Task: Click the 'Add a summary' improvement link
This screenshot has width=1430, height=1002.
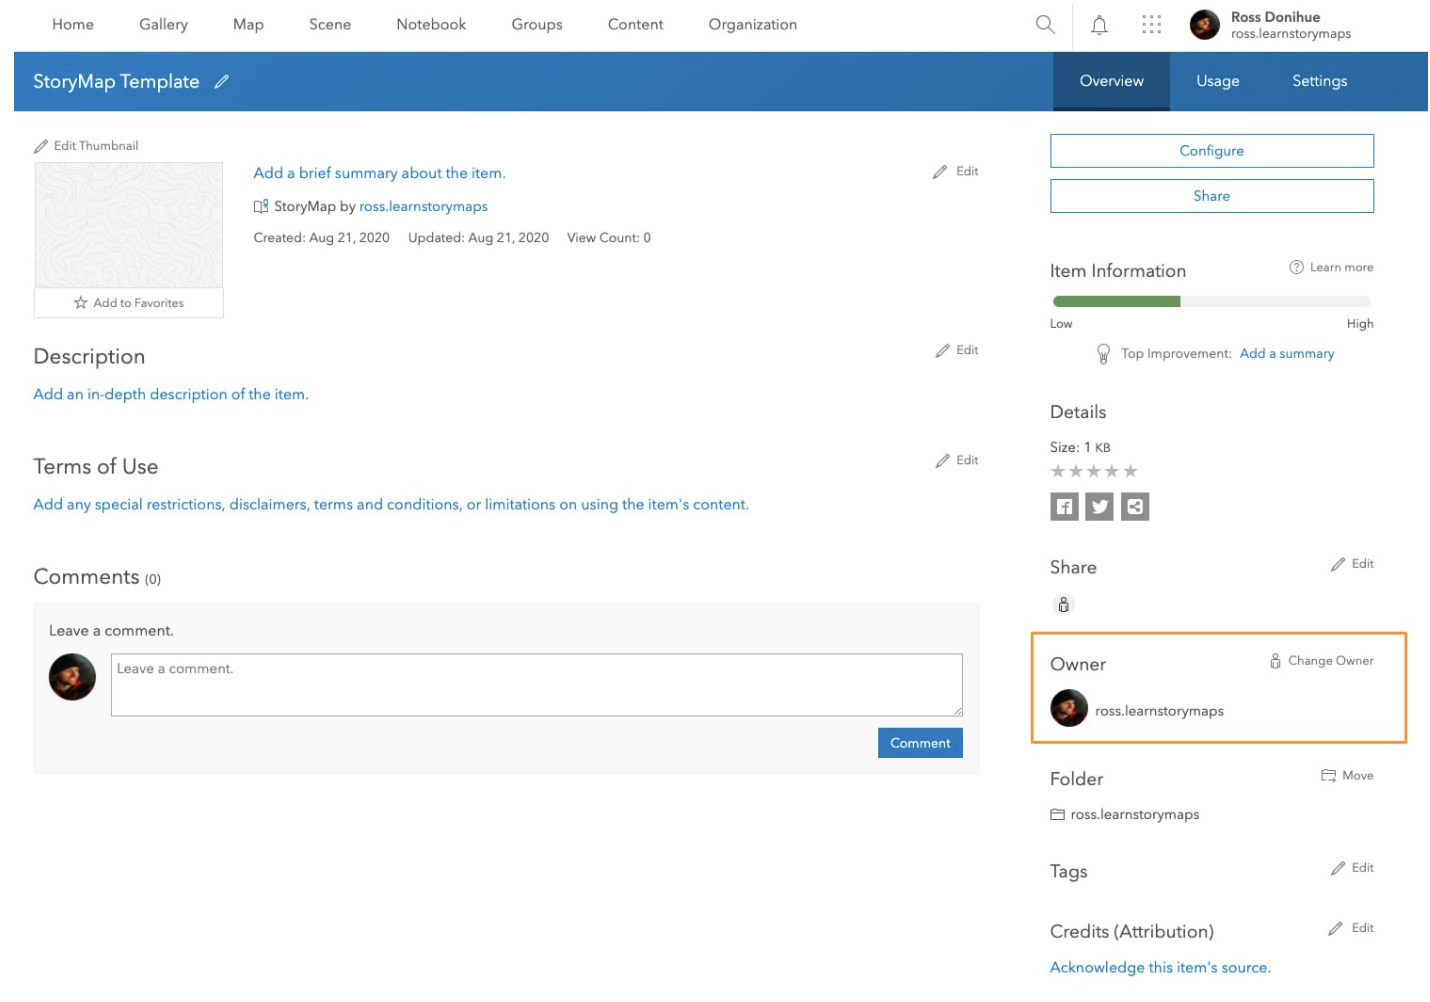Action: pyautogui.click(x=1287, y=354)
